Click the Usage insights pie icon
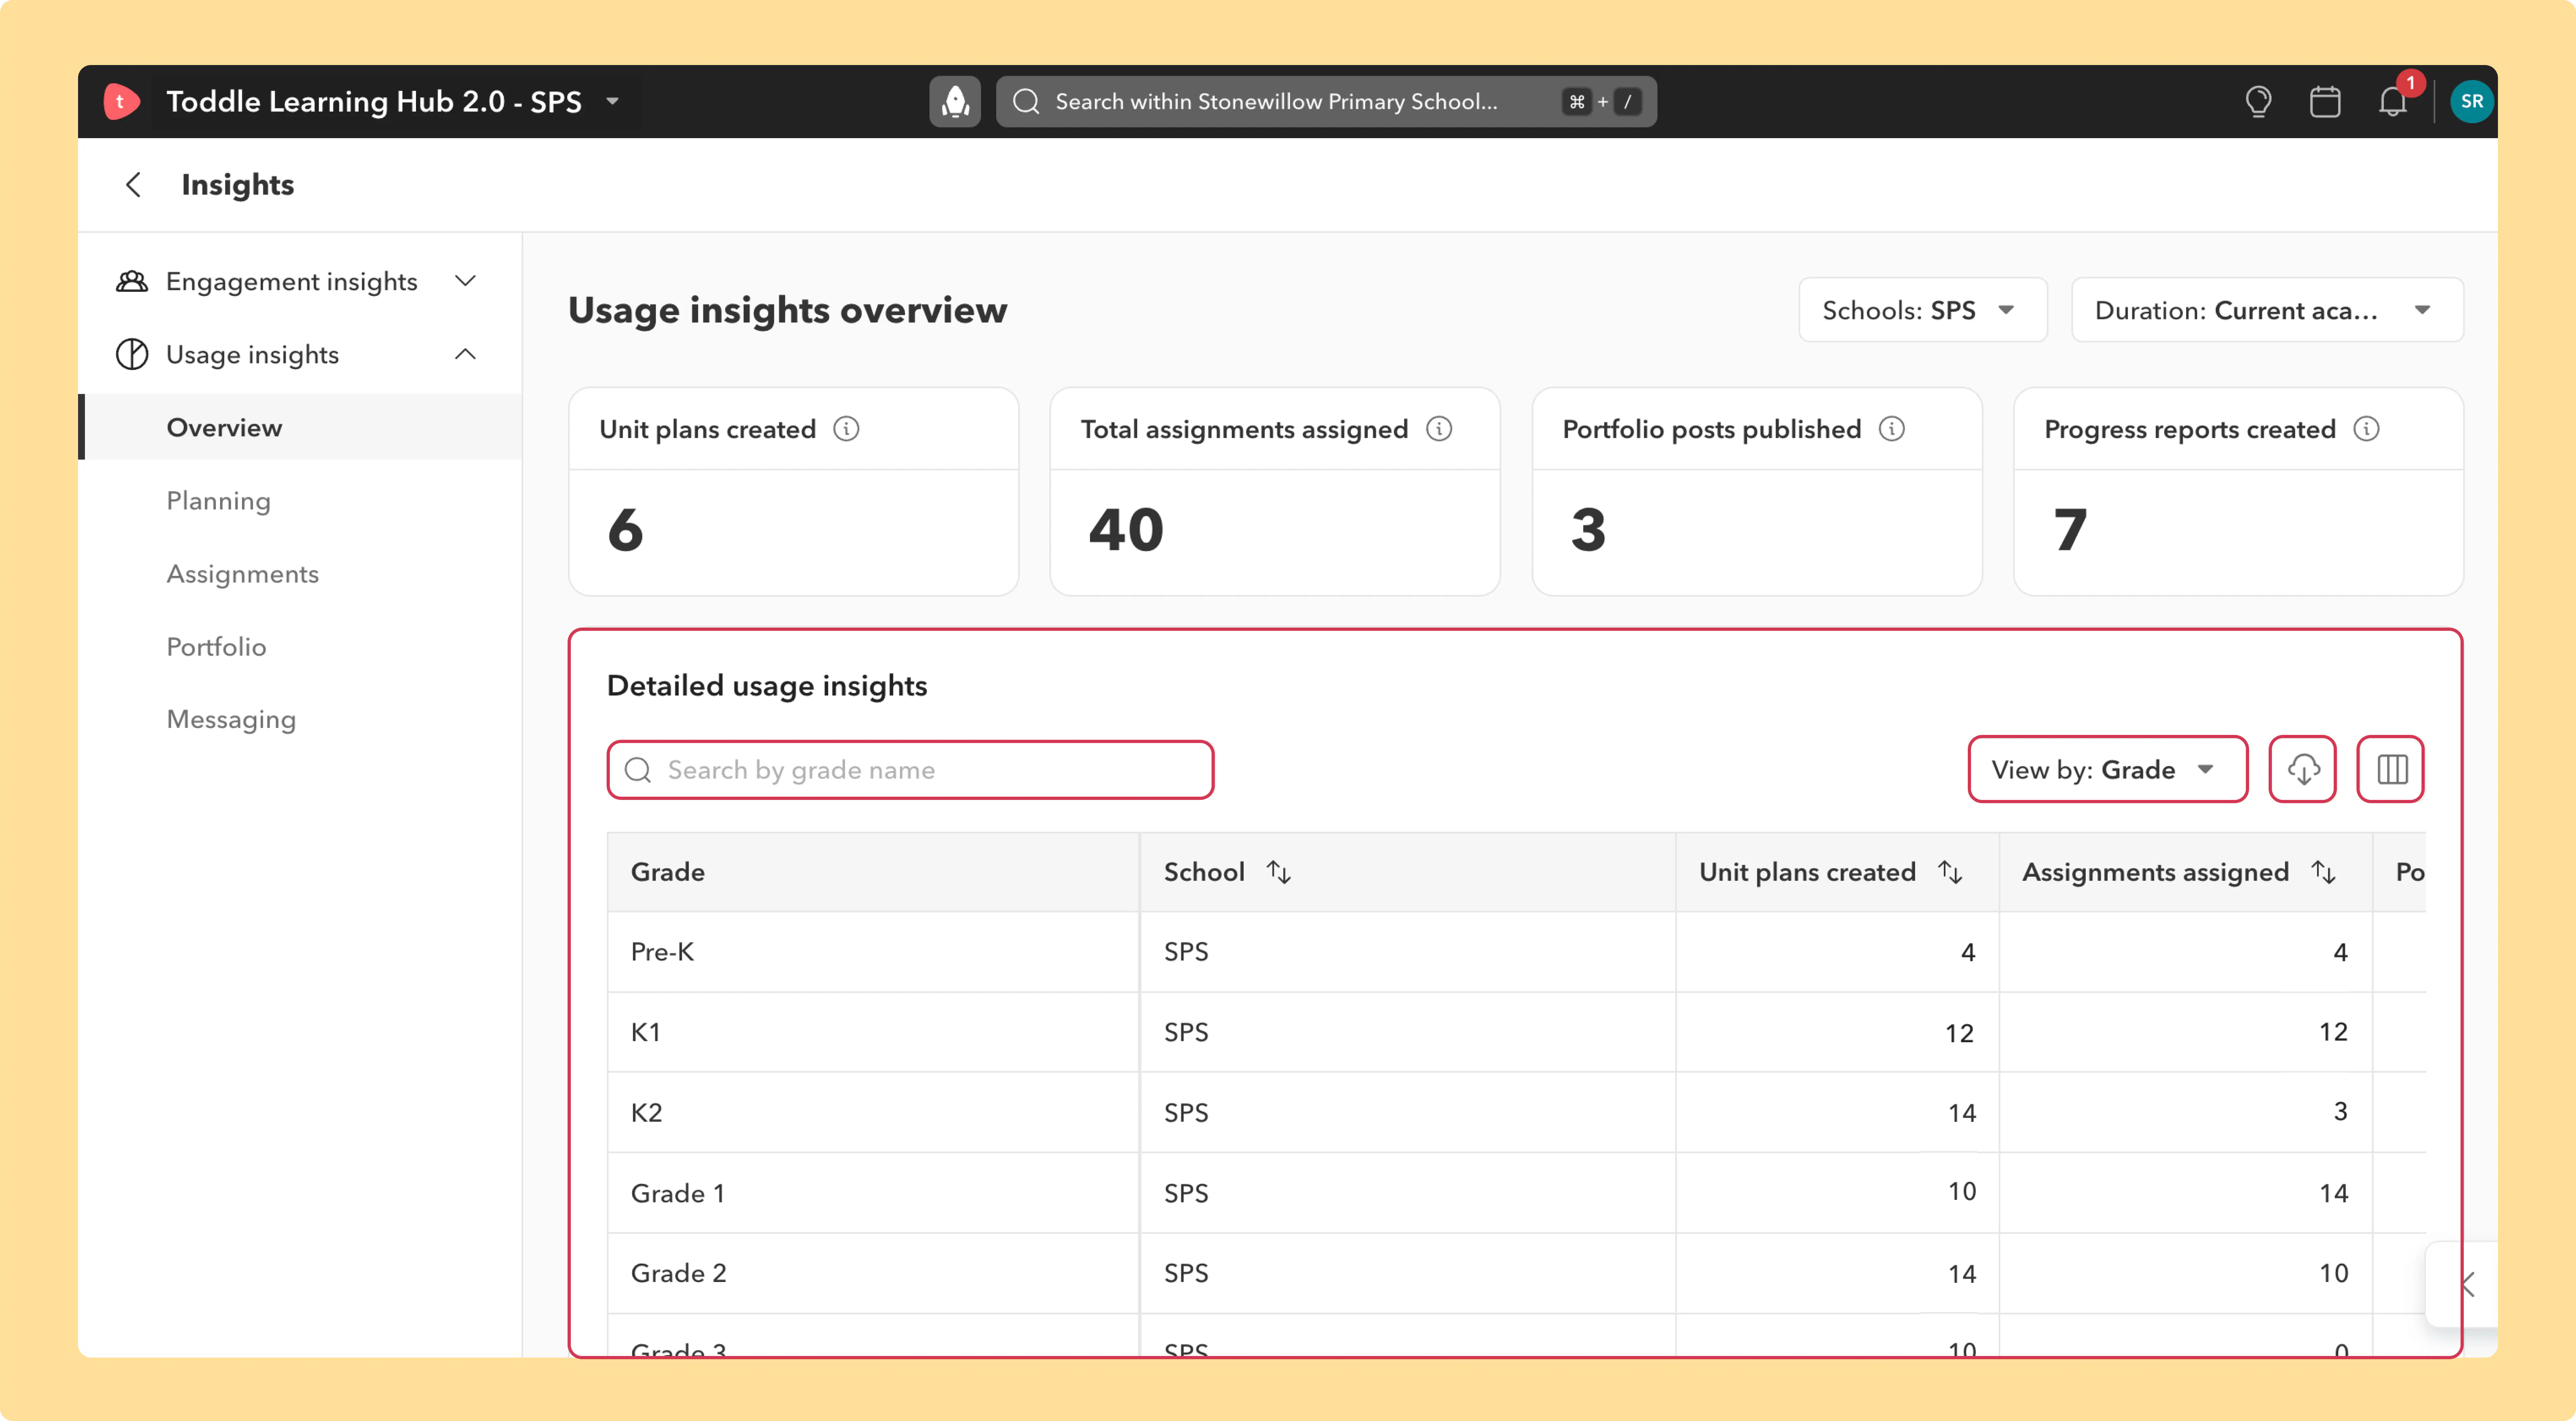This screenshot has width=2576, height=1421. point(132,354)
